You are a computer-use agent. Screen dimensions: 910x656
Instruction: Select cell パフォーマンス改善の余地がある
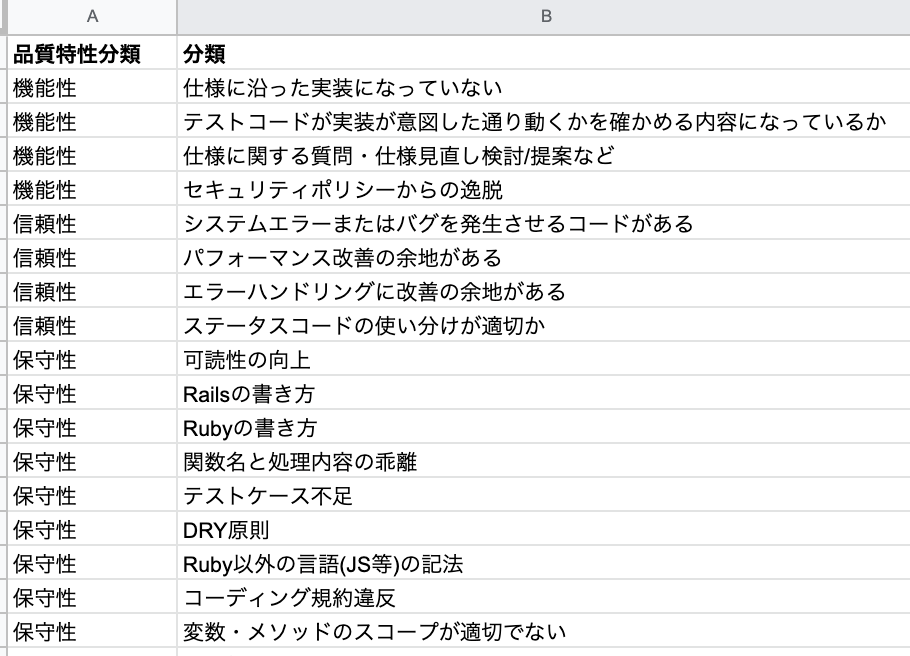coord(544,257)
